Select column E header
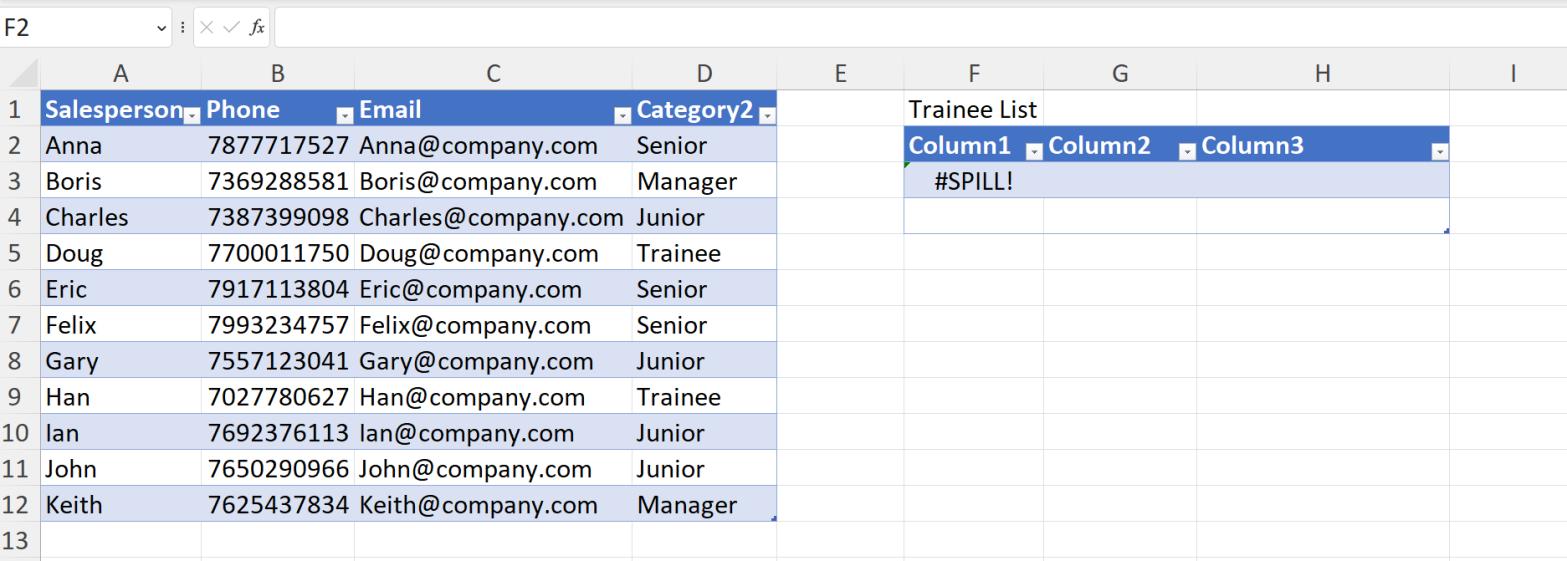Screen dimensions: 1567x561 [840, 73]
